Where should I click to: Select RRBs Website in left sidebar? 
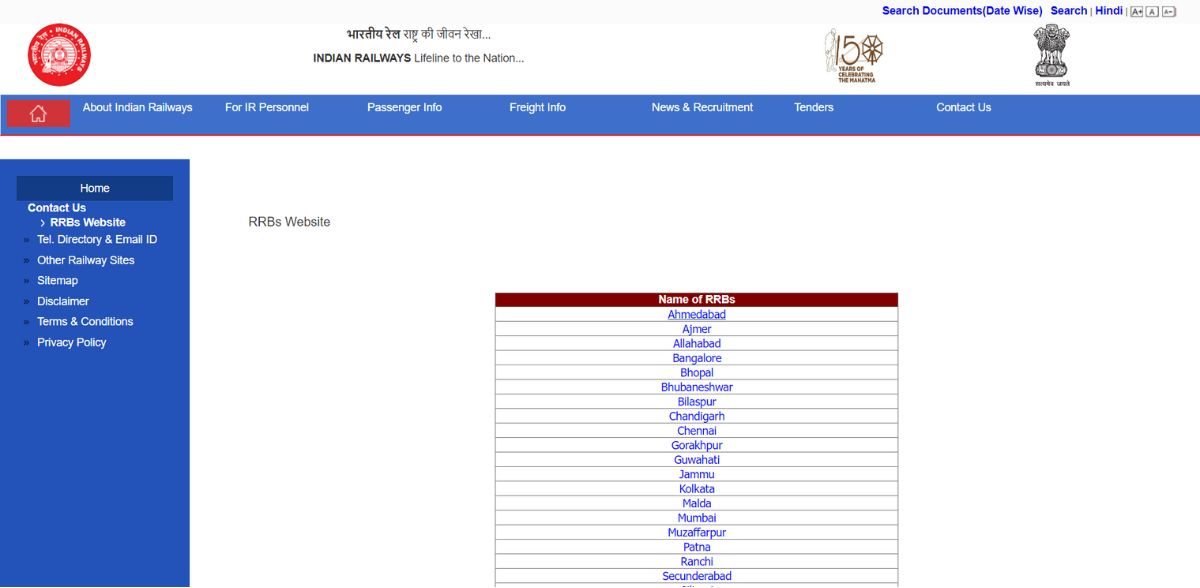(x=88, y=223)
